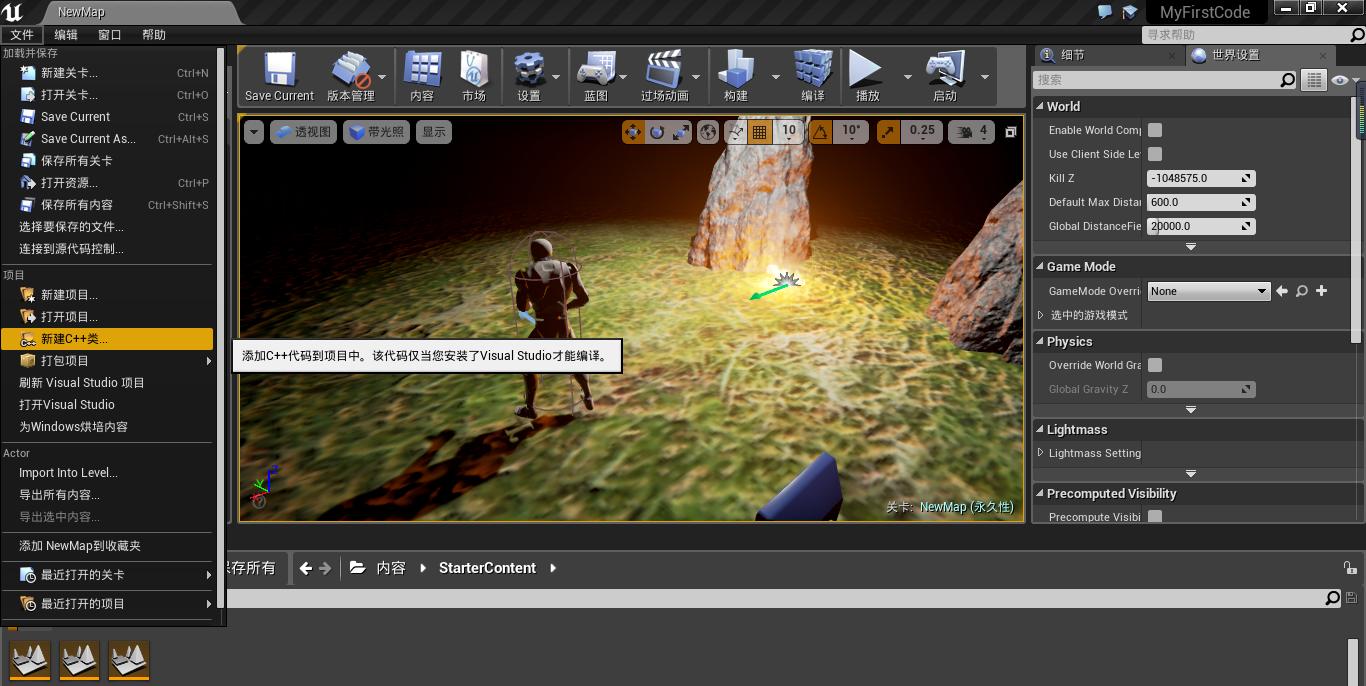Viewport: 1366px width, 686px height.
Task: Click the 编译 compile toolbar icon
Action: tap(813, 76)
